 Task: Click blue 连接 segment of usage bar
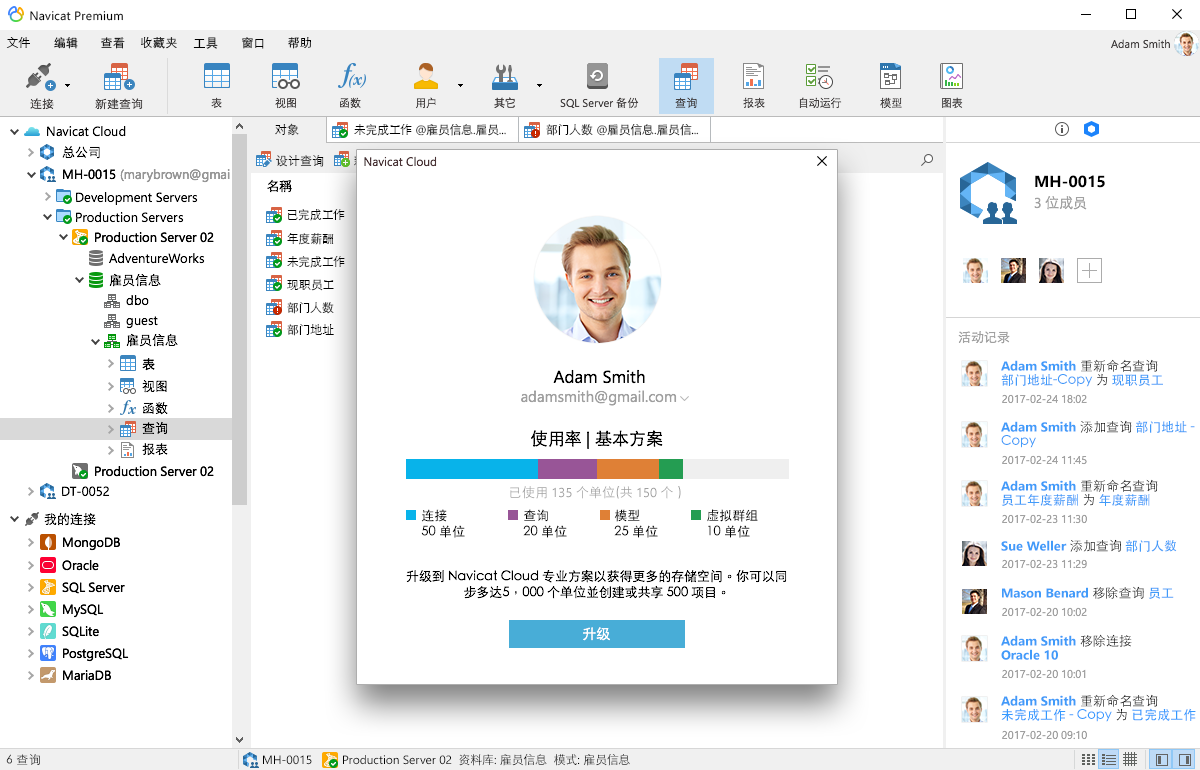point(472,469)
